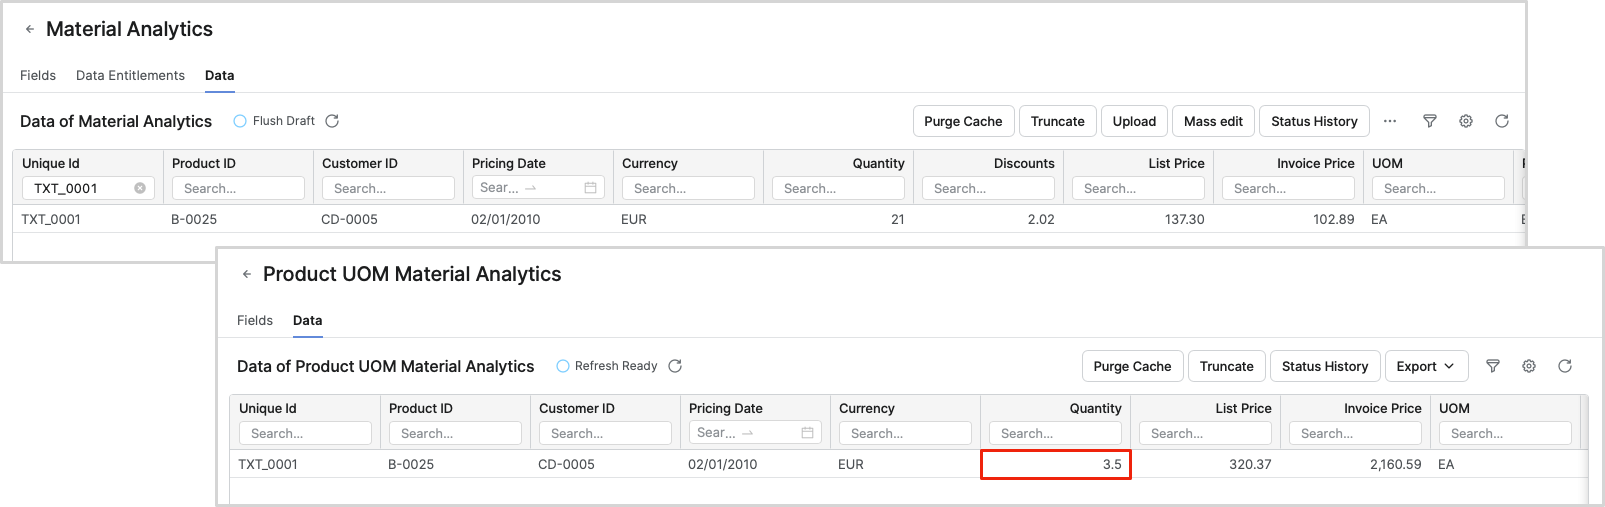Click refresh icon next to Flush Draft

(x=332, y=121)
